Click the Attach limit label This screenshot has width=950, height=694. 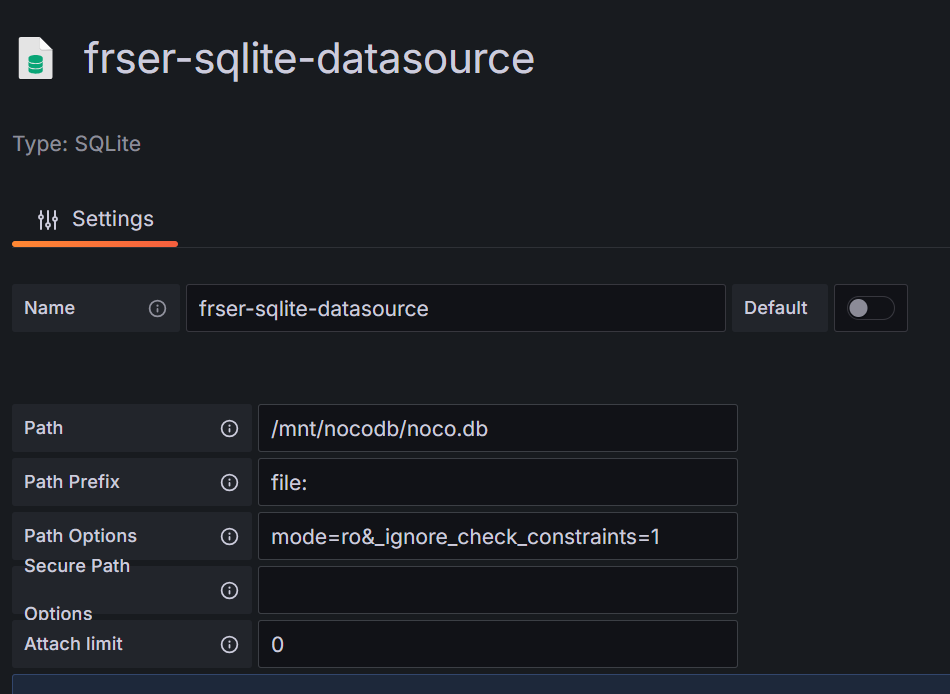pos(73,644)
